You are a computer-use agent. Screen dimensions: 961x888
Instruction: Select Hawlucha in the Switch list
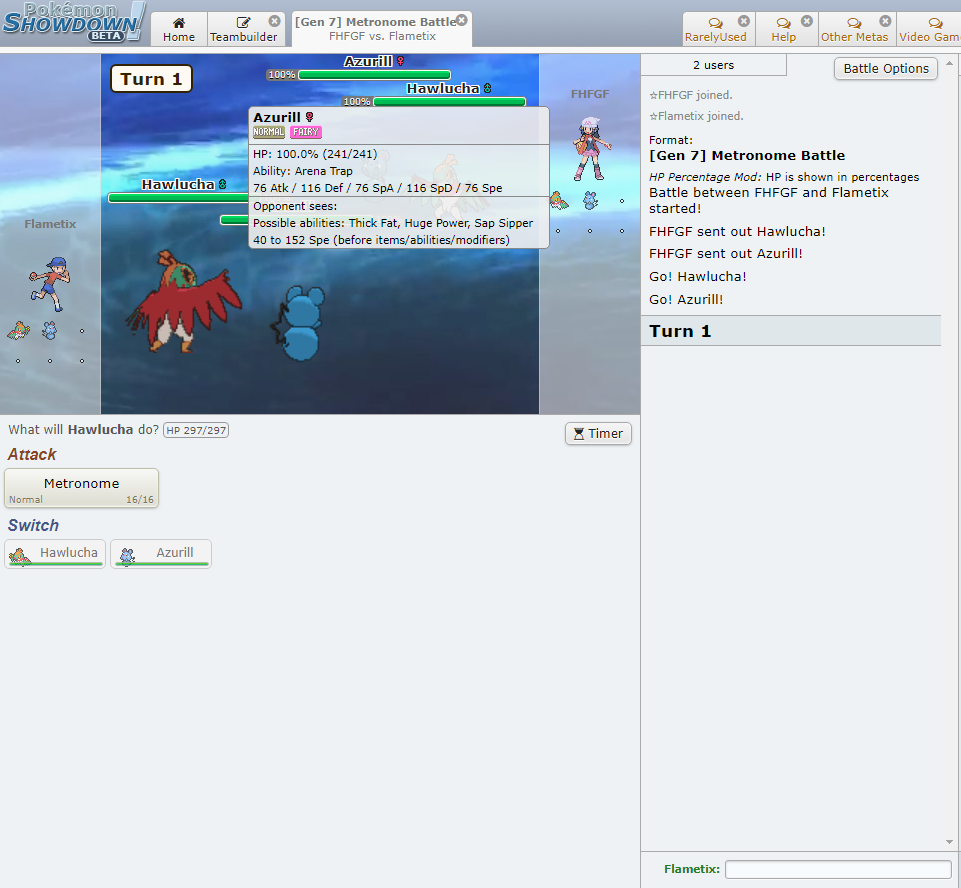[55, 553]
